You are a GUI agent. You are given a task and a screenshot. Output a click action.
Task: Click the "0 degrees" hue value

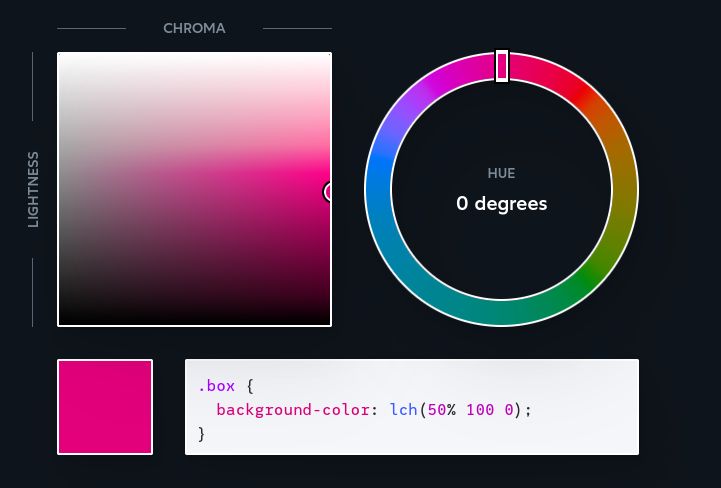501,204
